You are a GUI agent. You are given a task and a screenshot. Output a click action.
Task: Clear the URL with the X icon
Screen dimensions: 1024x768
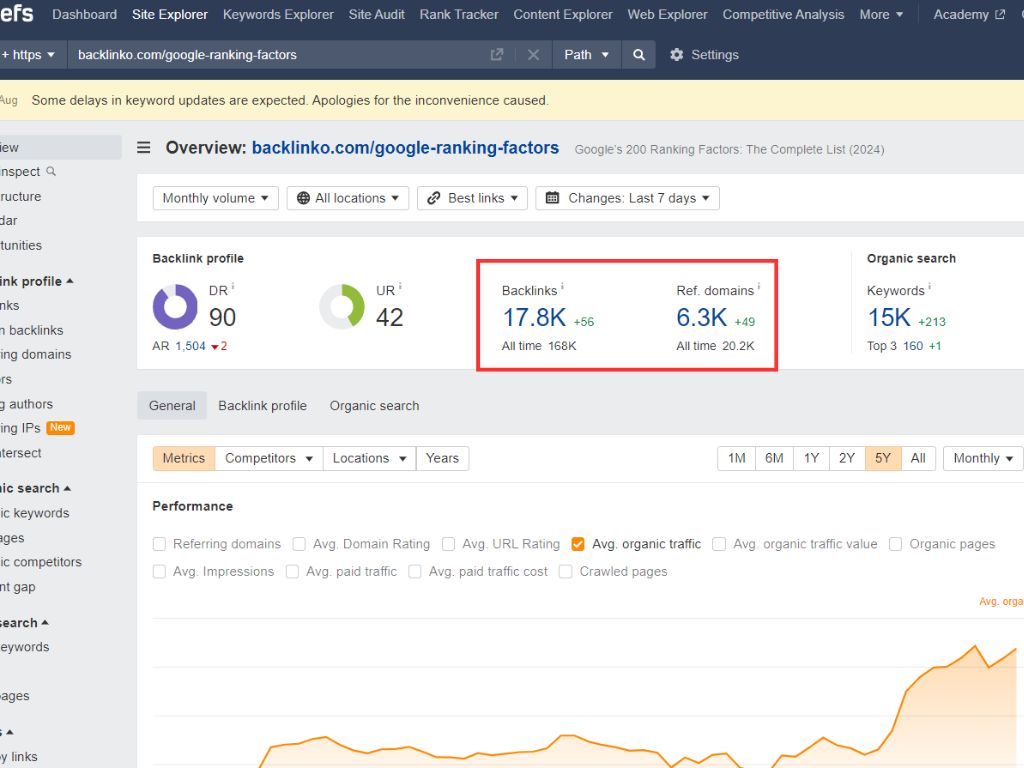pyautogui.click(x=533, y=55)
